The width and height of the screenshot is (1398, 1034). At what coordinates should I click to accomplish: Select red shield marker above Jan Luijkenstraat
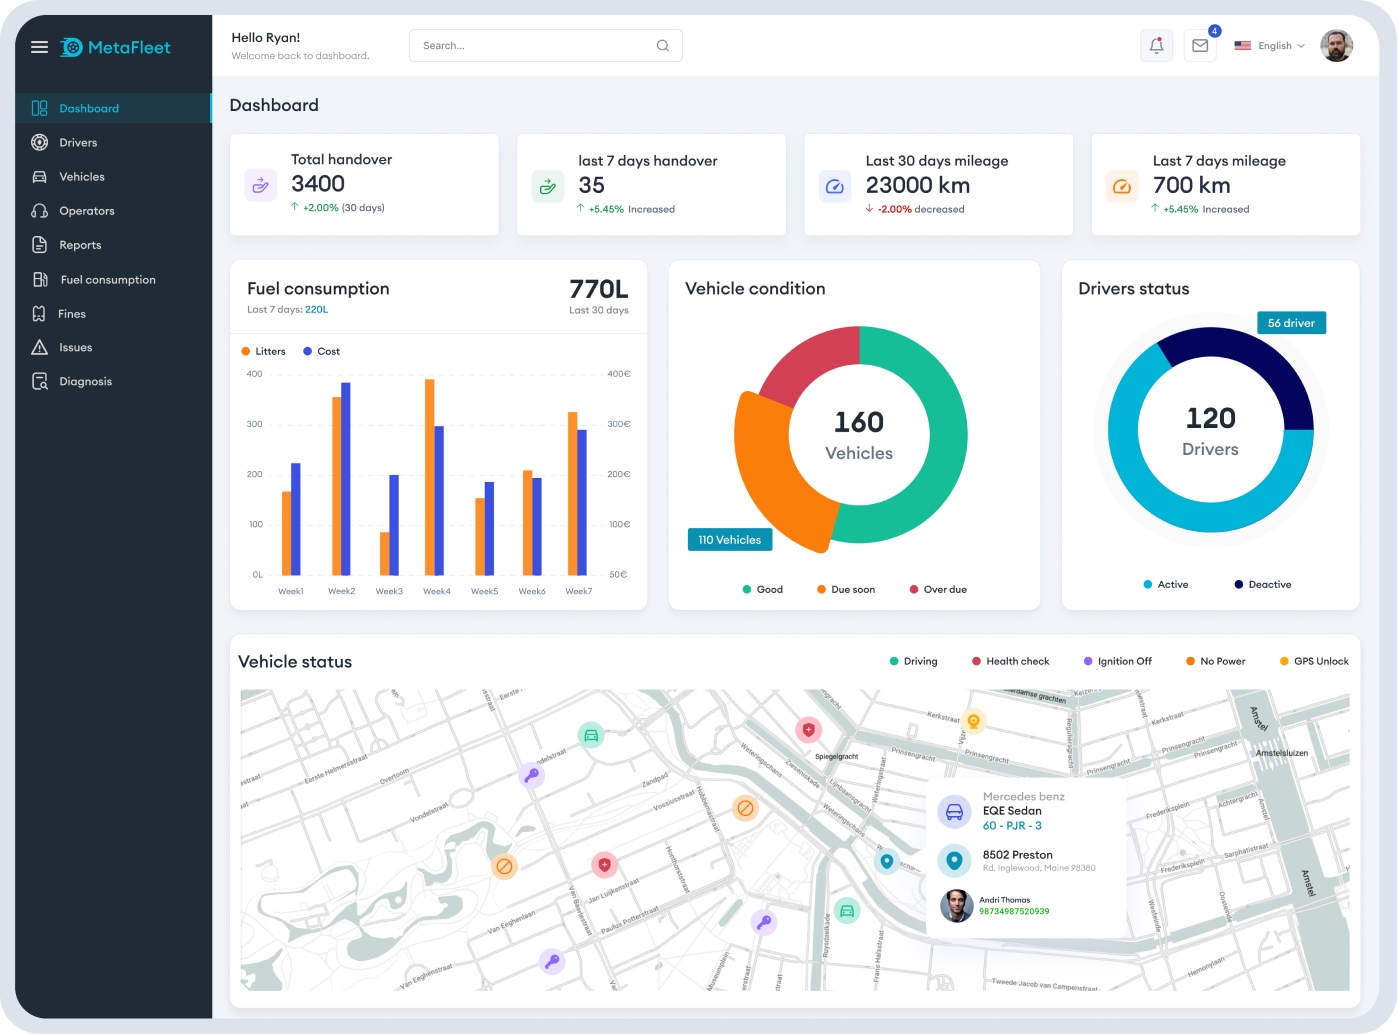[x=604, y=864]
